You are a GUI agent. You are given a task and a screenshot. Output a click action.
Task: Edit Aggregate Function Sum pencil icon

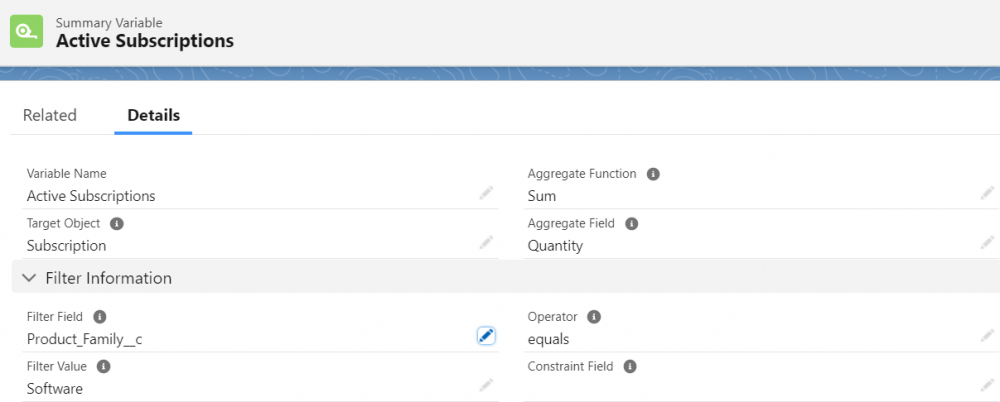[987, 193]
